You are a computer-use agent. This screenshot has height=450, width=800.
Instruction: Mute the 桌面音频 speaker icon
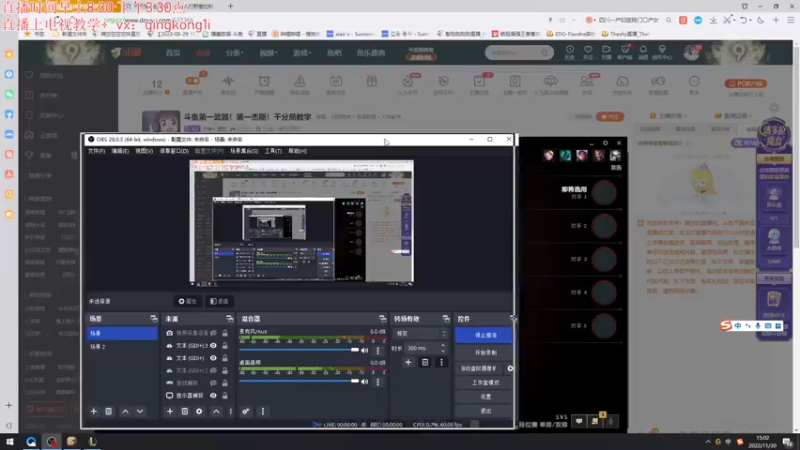point(364,382)
